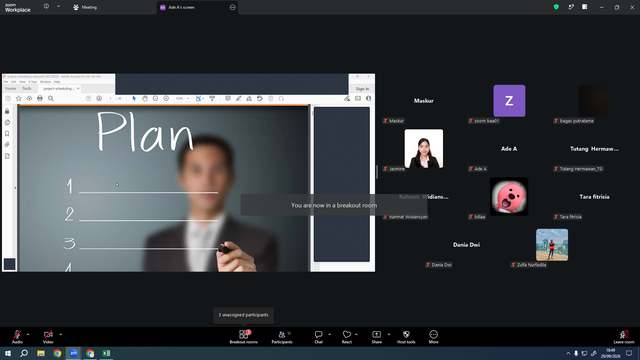Image resolution: width=640 pixels, height=360 pixels.
Task: Show hidden system tray icons
Action: click(x=568, y=353)
